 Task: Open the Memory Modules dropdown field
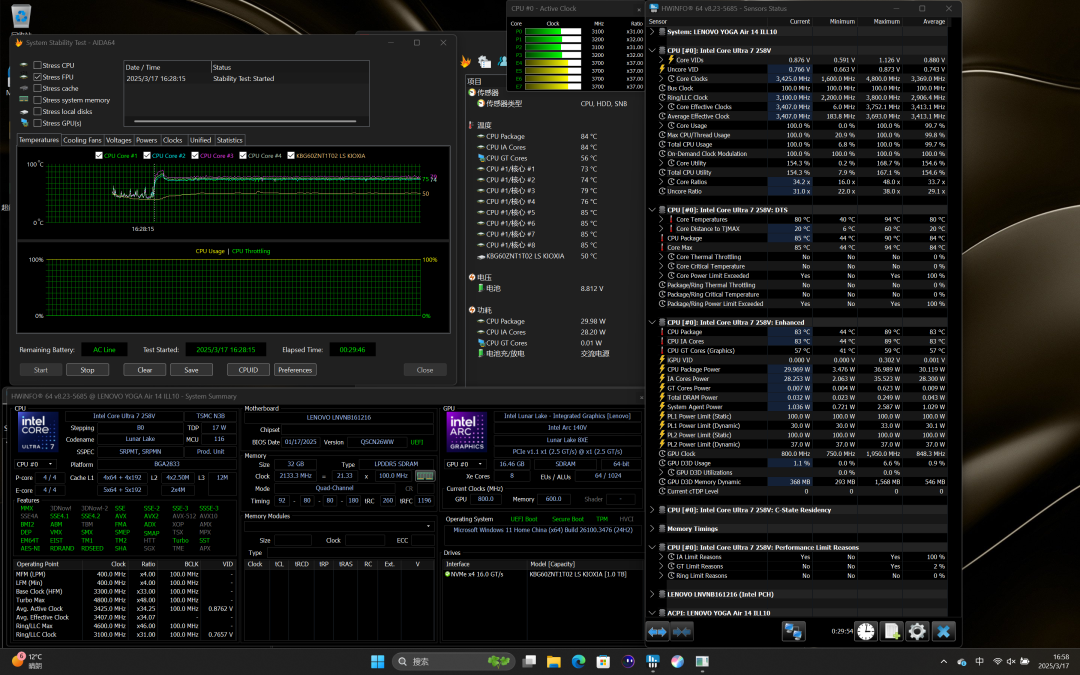[340, 526]
